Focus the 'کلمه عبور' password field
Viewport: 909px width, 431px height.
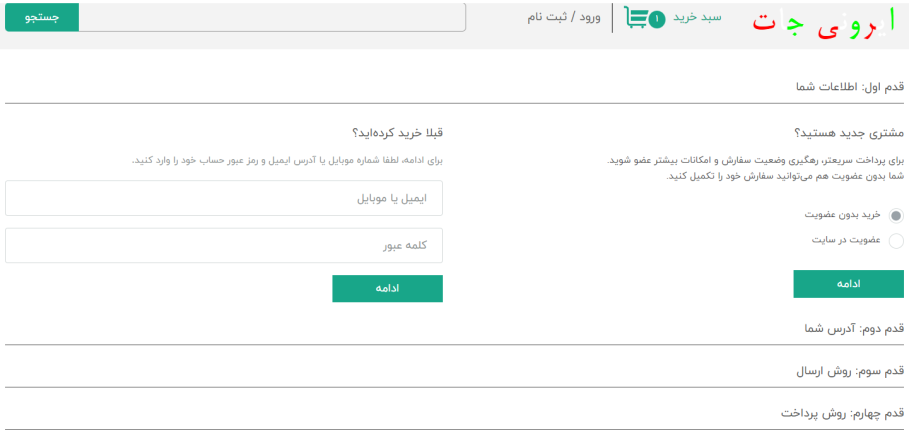(x=224, y=245)
